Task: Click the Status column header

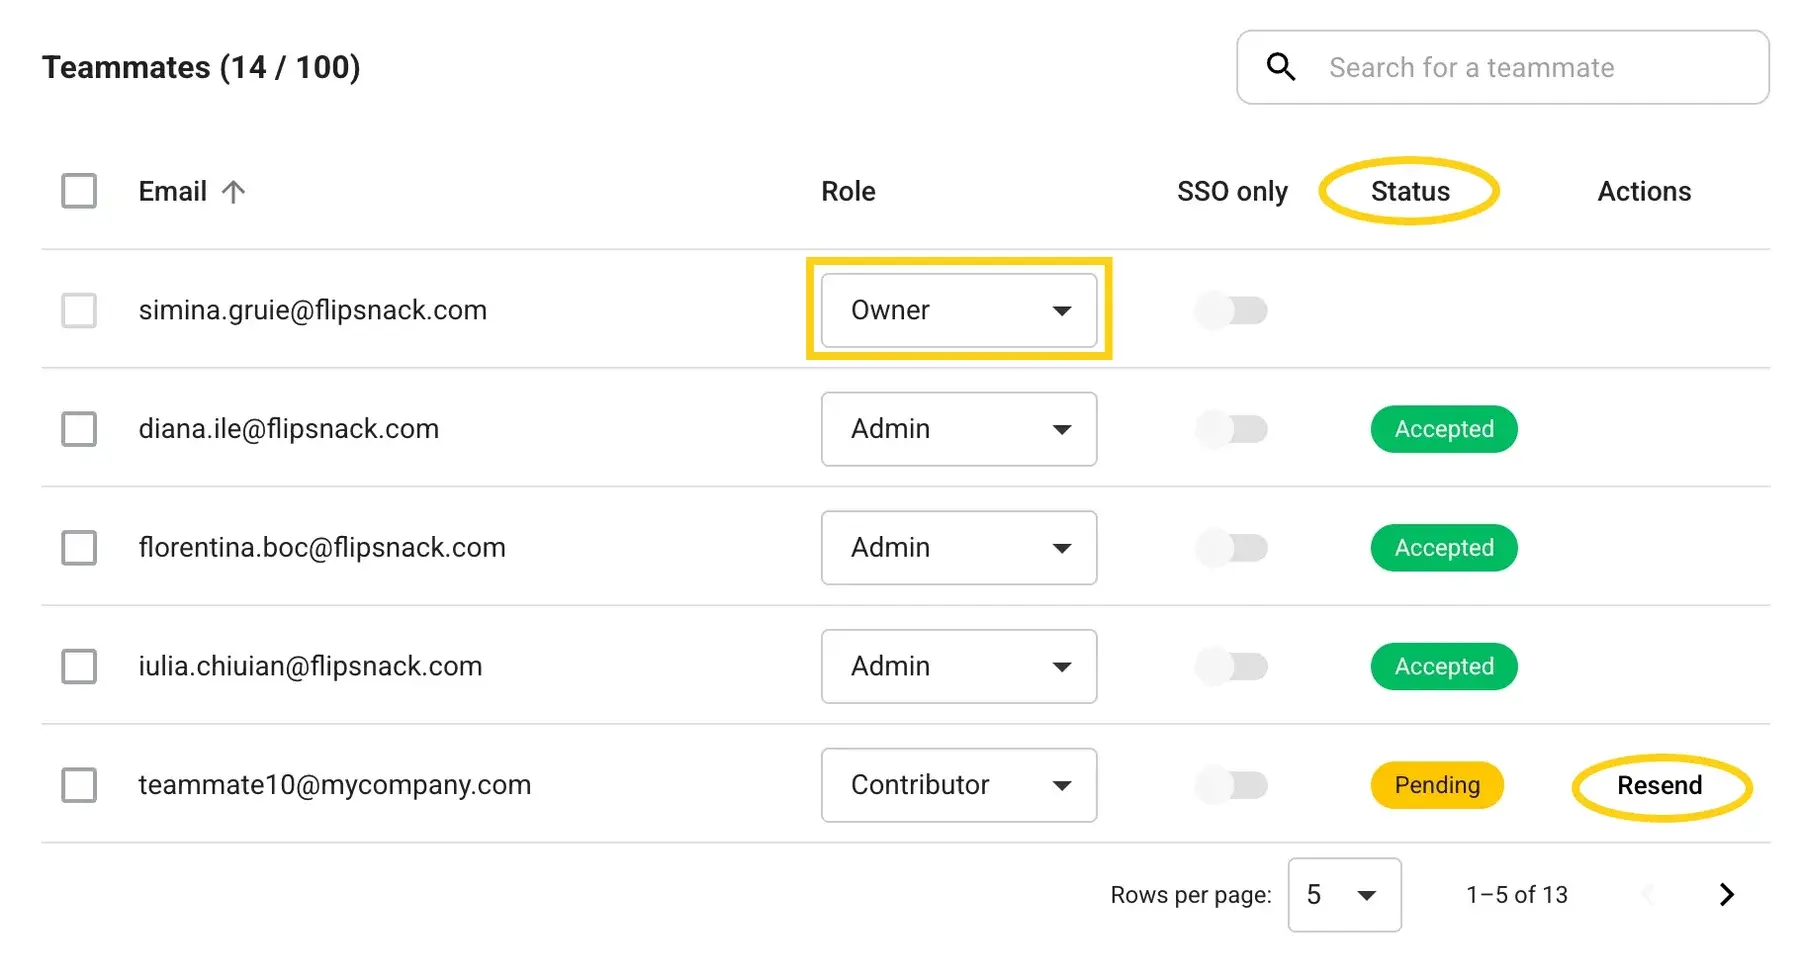Action: click(1410, 191)
